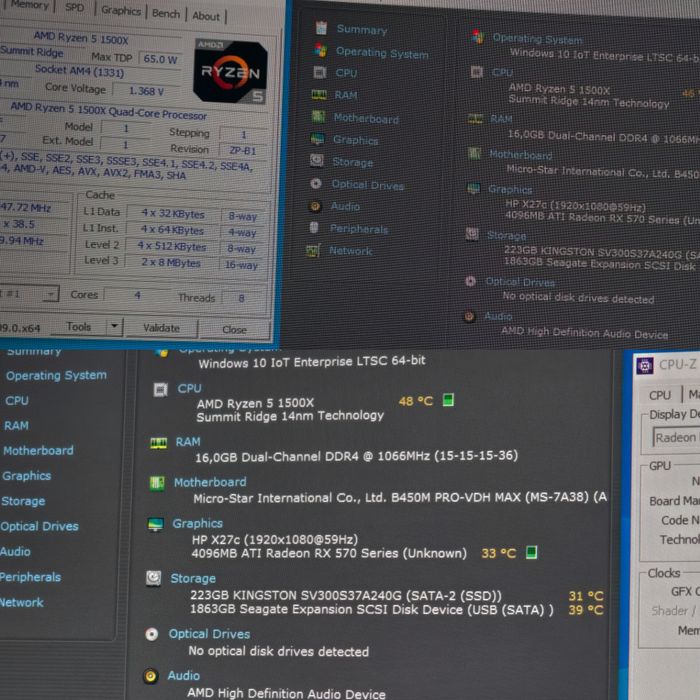The image size is (700, 700).
Task: Open the processor selection #1 dropdown in CPU-Z
Action: (x=51, y=293)
